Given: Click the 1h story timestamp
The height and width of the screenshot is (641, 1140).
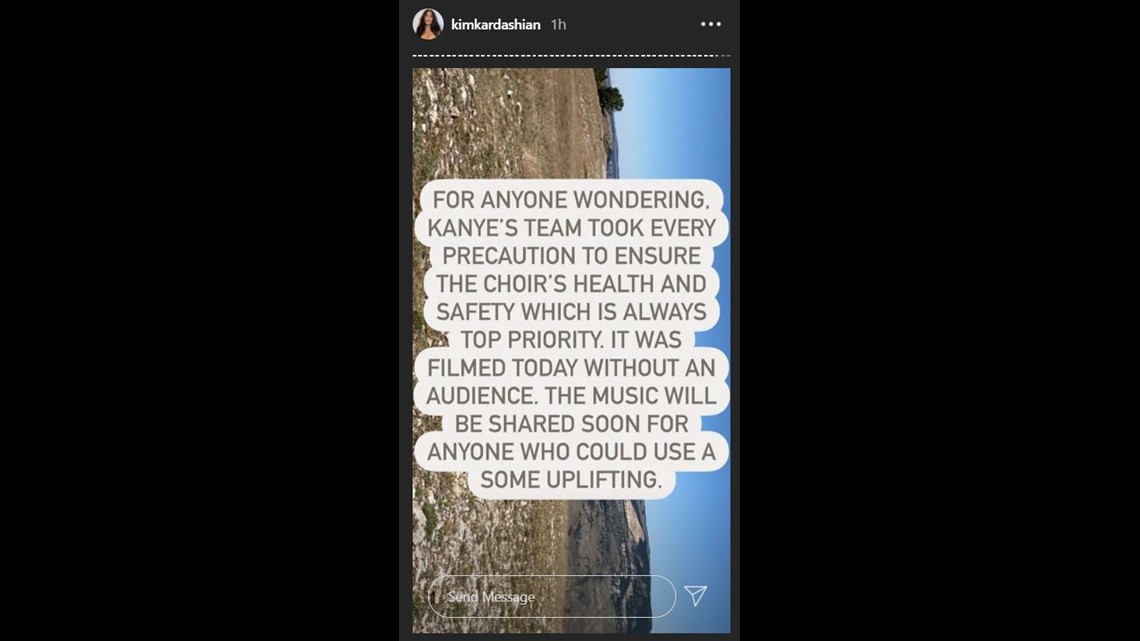Looking at the screenshot, I should (558, 25).
